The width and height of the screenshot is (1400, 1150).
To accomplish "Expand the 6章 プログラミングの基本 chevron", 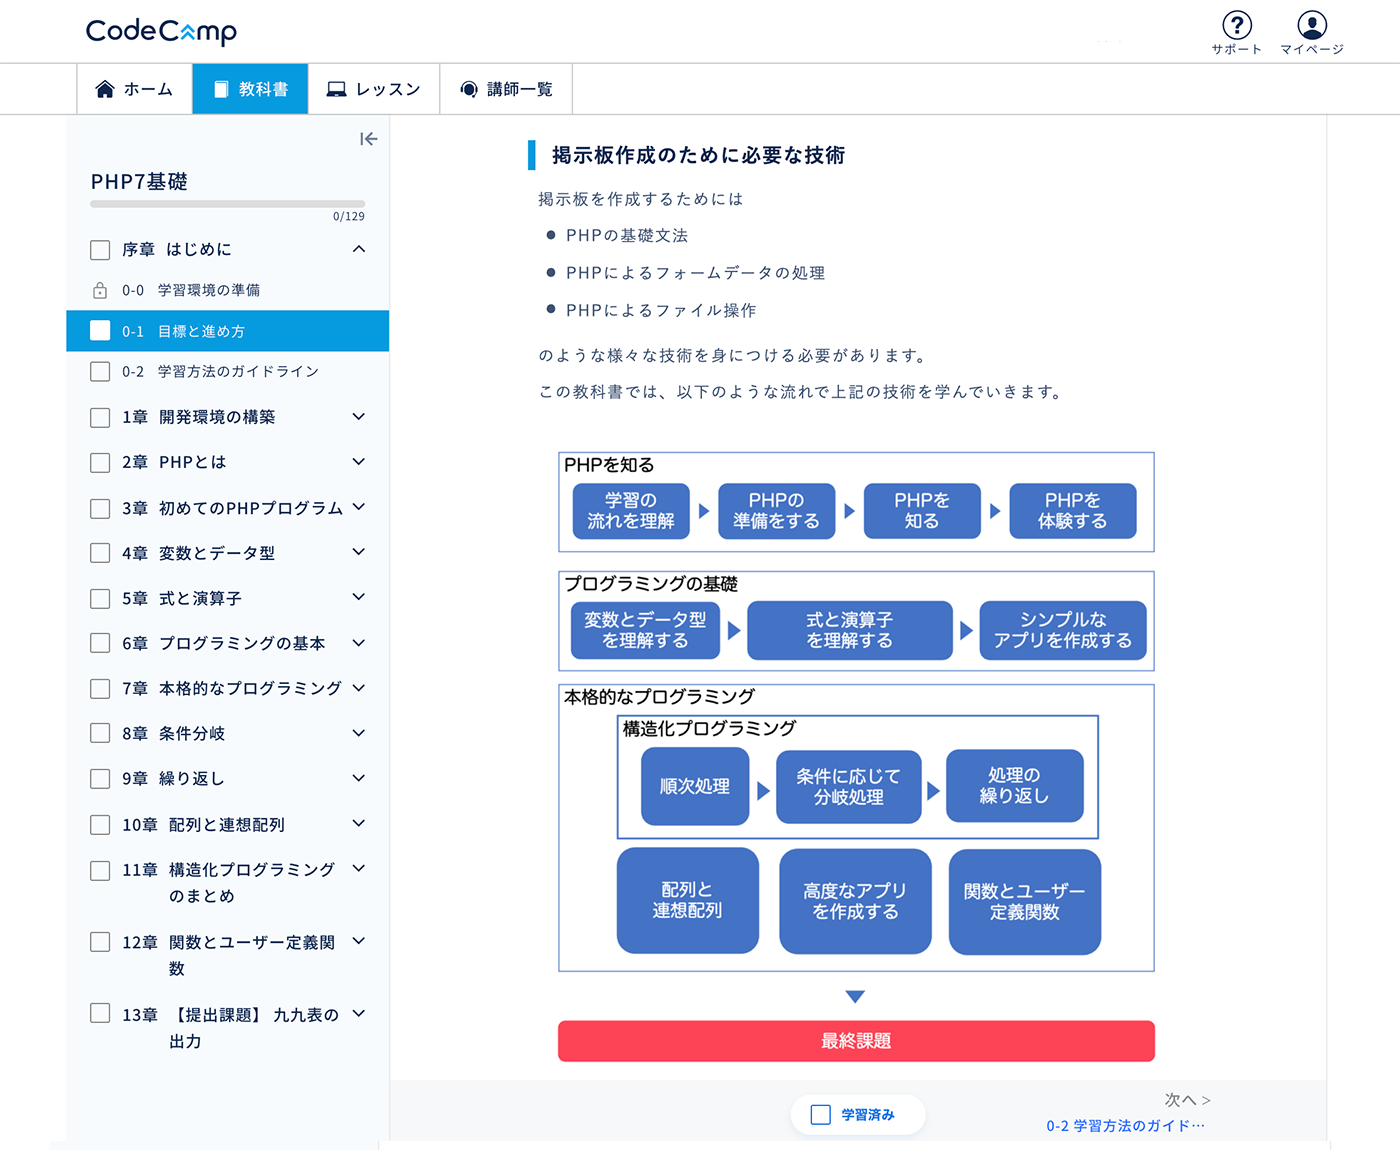I will tap(359, 642).
